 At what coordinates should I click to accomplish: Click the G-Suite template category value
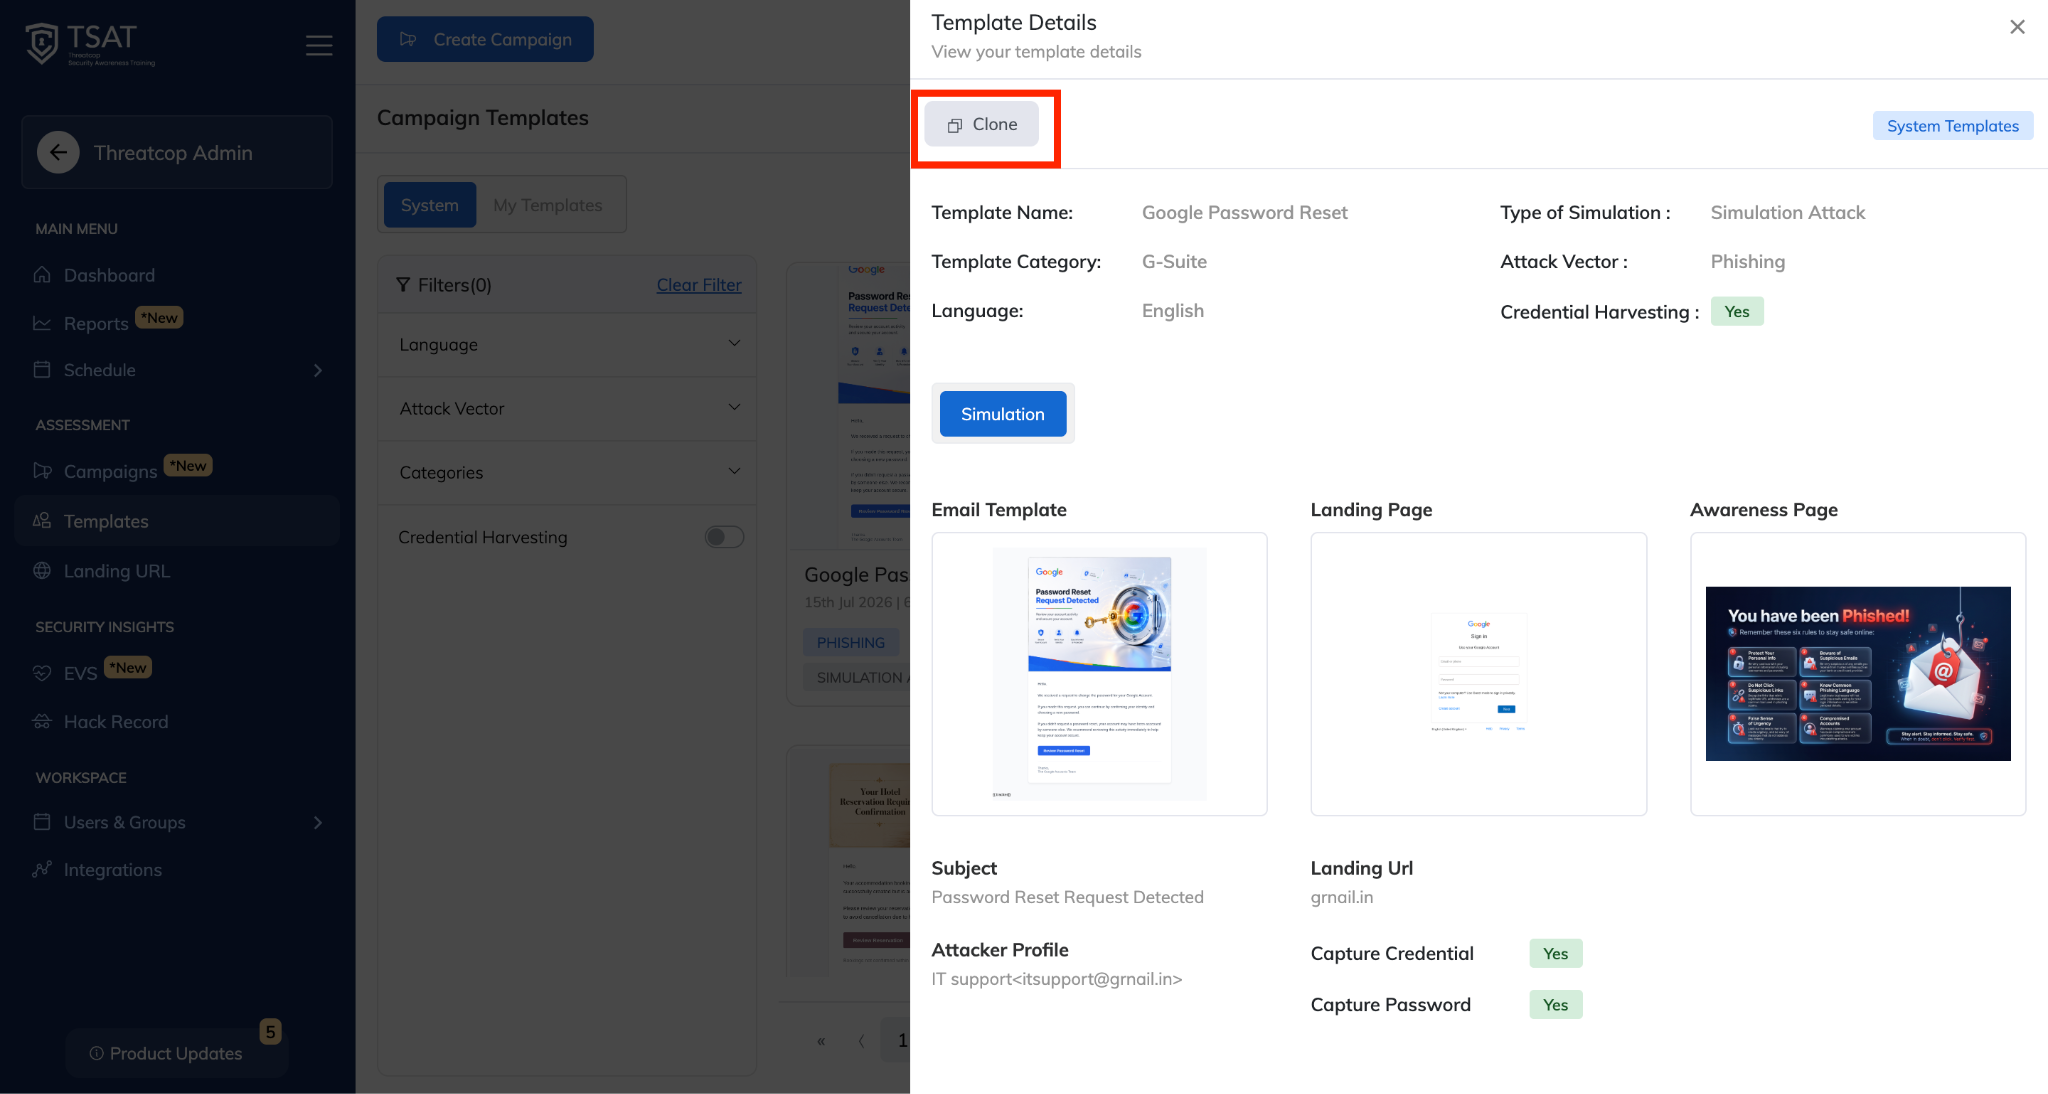pos(1174,261)
